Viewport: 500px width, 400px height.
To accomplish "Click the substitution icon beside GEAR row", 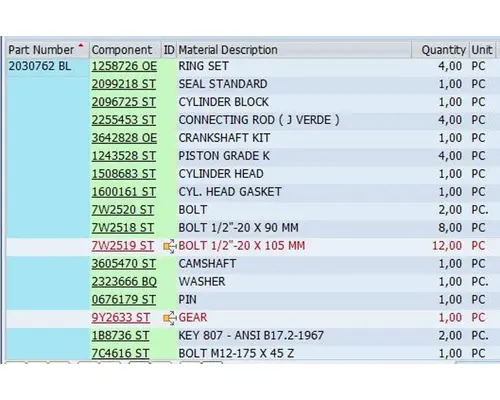I will (170, 318).
